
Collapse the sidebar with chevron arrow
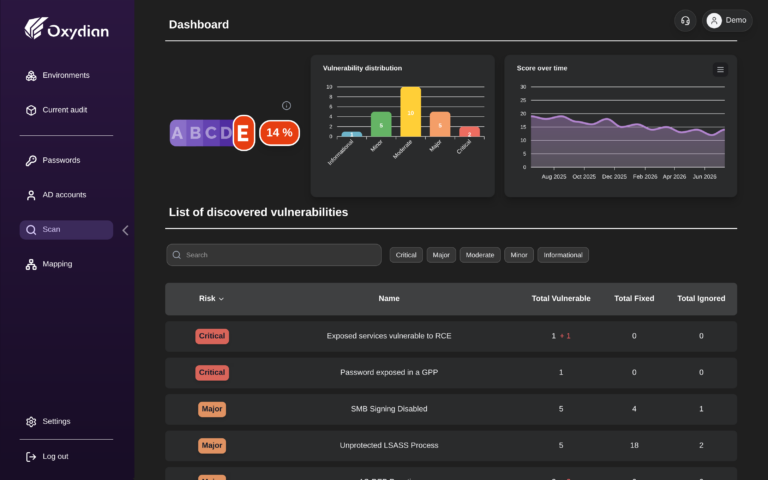pos(125,230)
